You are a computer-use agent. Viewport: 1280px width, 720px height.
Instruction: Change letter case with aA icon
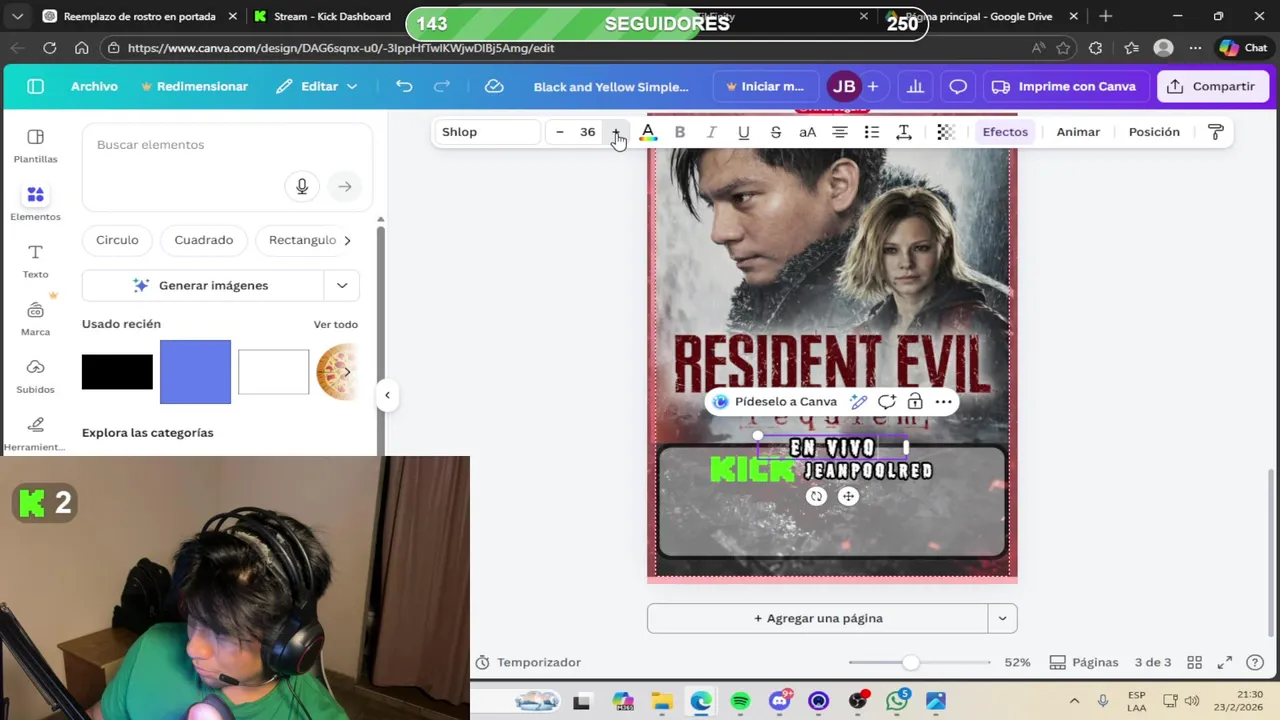(x=808, y=132)
